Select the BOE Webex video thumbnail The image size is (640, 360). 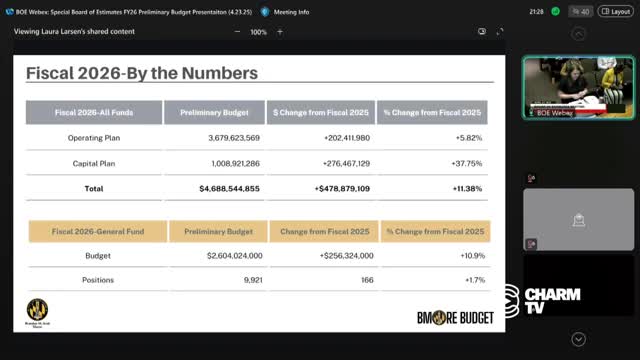tap(578, 88)
